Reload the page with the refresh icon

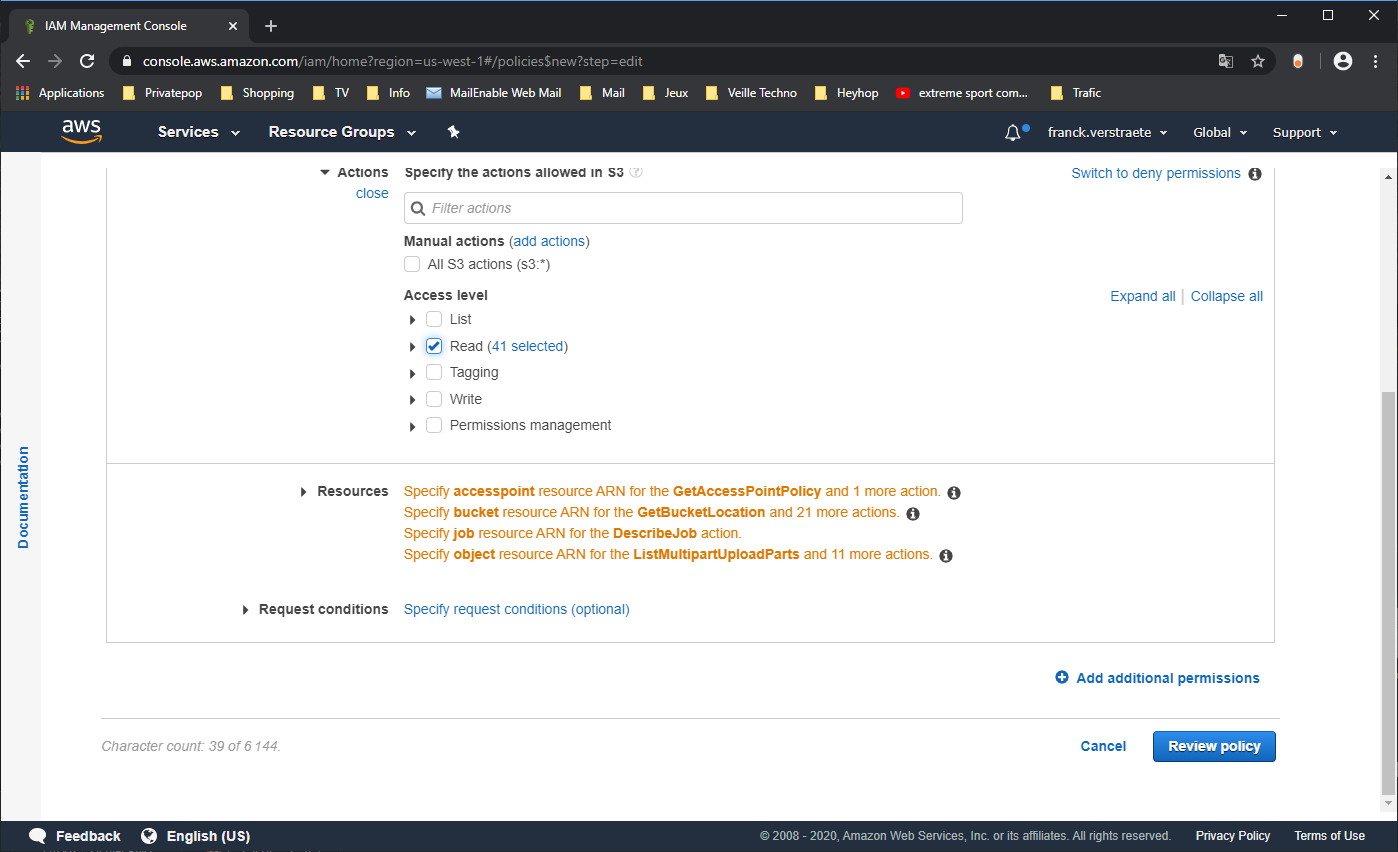(x=87, y=61)
